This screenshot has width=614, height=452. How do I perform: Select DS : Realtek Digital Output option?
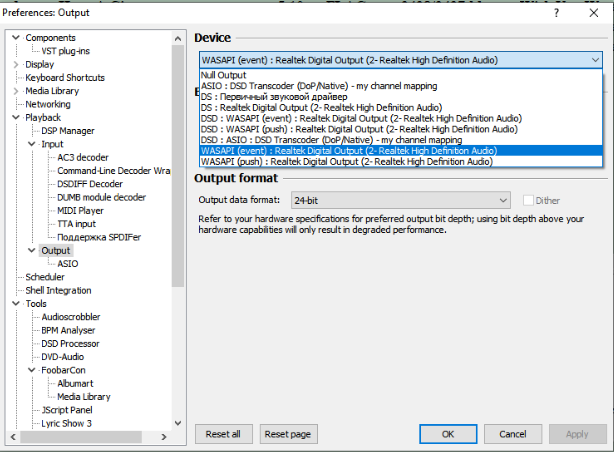[x=401, y=108]
